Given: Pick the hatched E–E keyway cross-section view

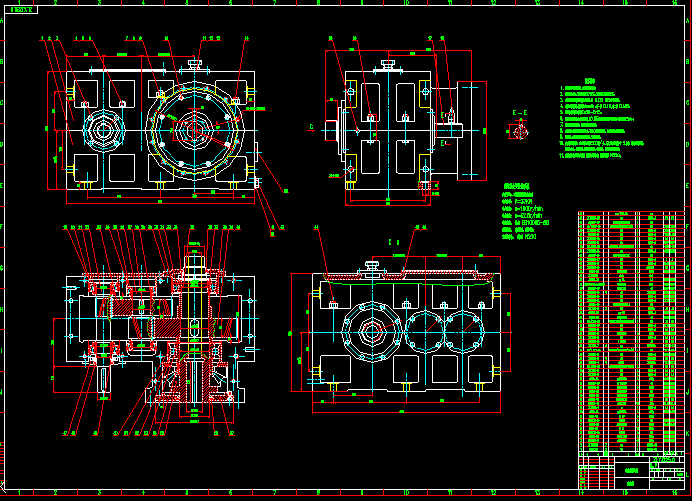Looking at the screenshot, I should [x=520, y=131].
